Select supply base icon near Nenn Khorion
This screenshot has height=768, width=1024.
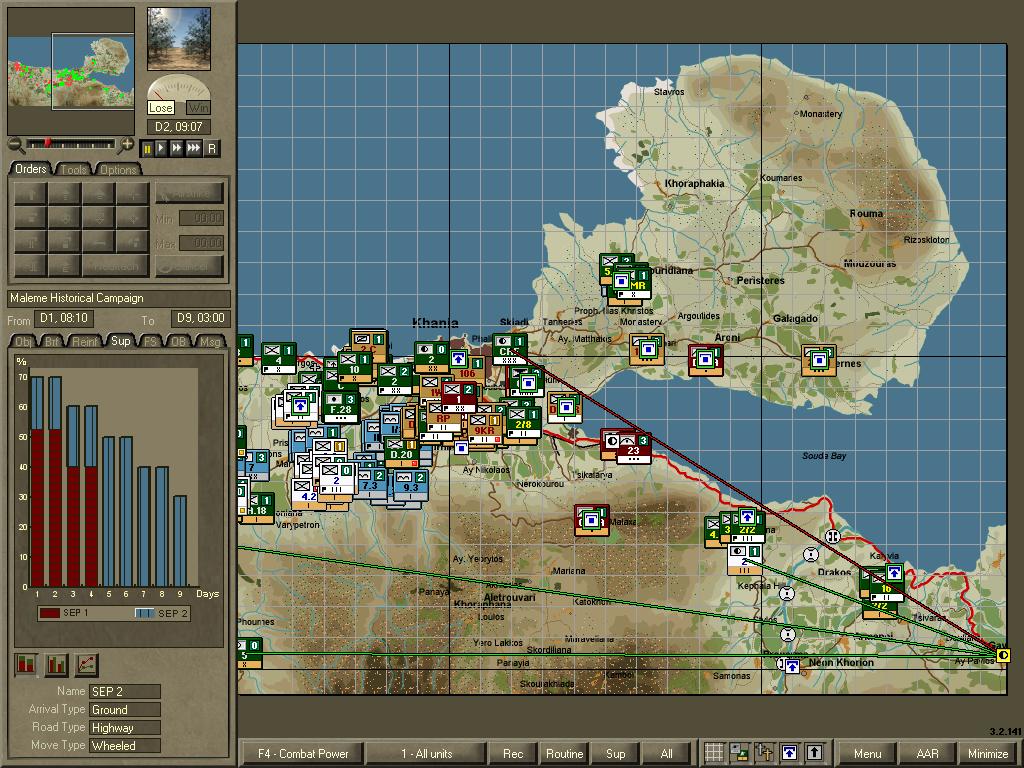[792, 666]
